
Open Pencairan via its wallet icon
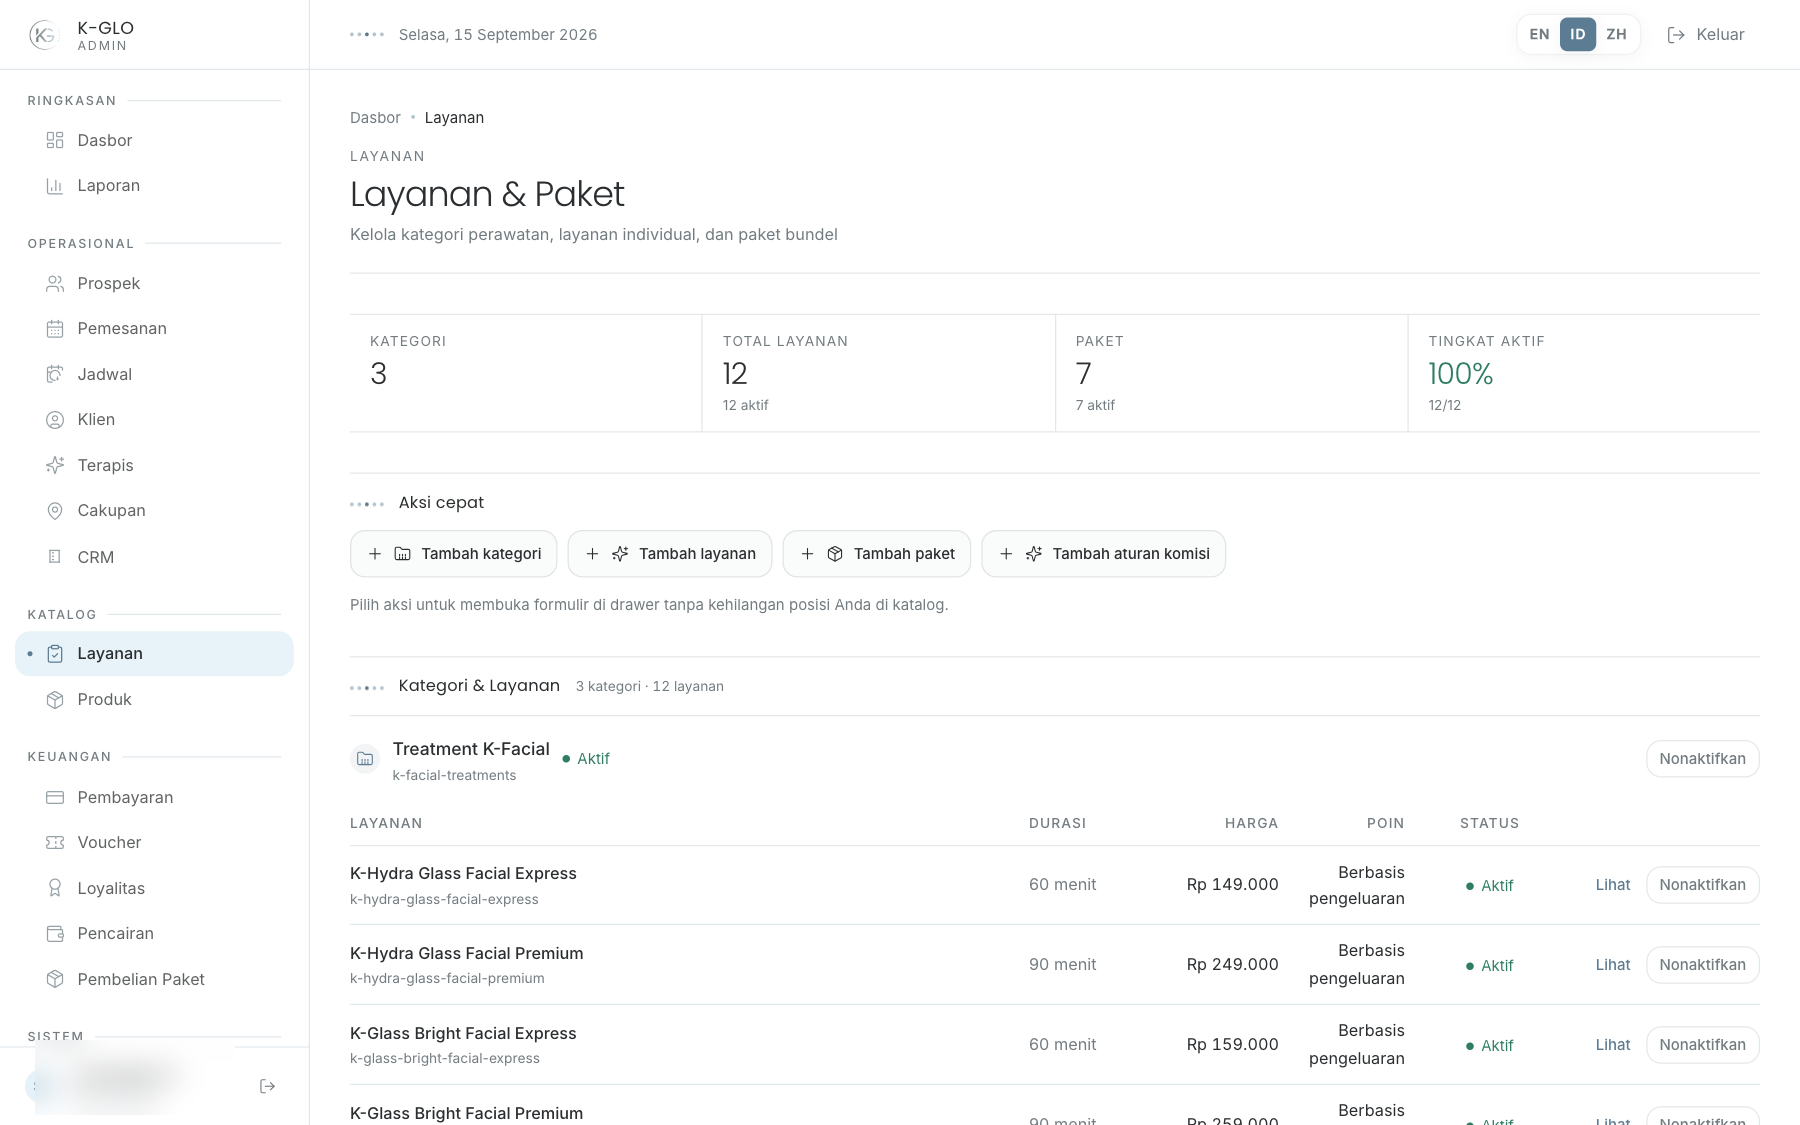pyautogui.click(x=55, y=933)
